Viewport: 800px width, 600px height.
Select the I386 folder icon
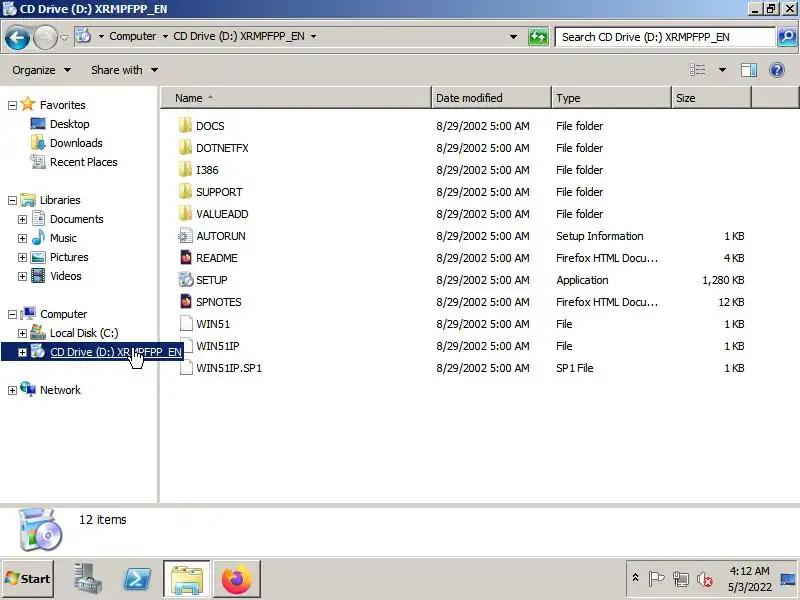pos(185,169)
